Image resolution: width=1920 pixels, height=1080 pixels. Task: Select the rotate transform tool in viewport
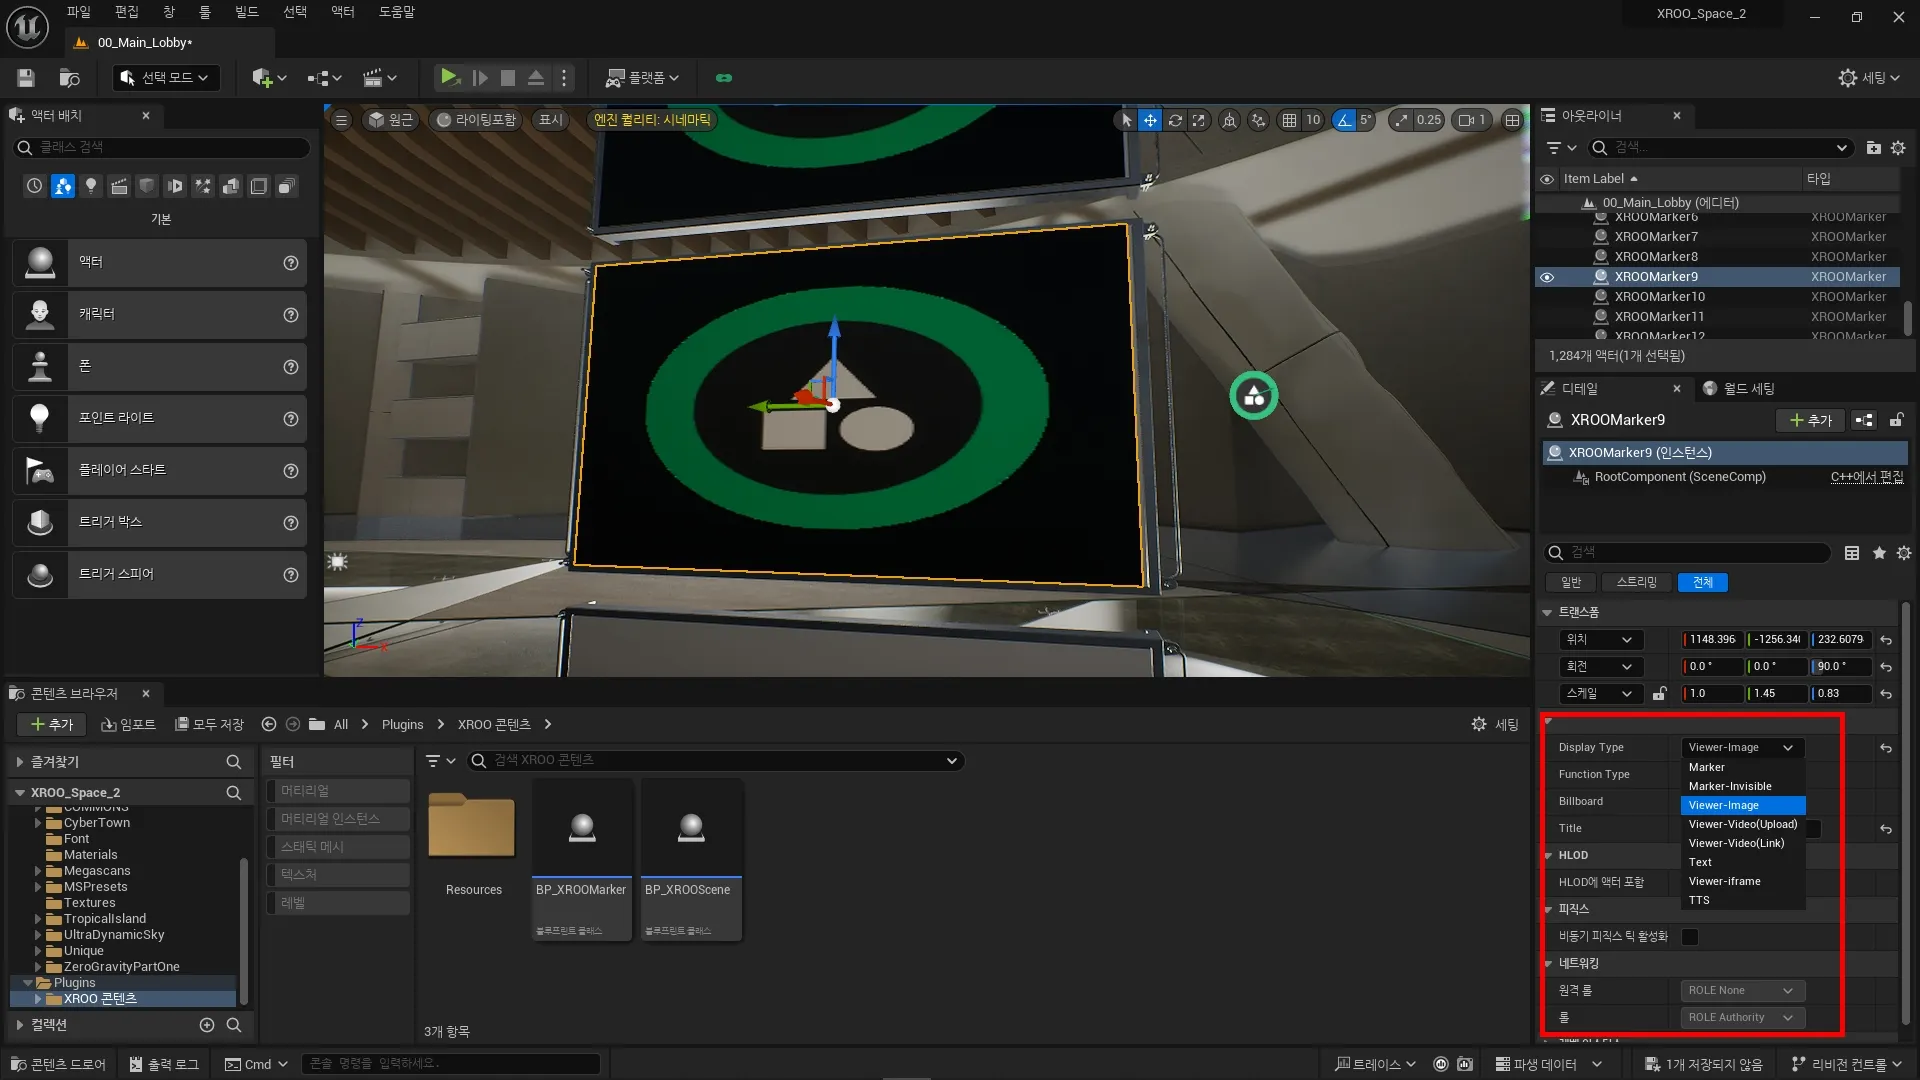1175,120
